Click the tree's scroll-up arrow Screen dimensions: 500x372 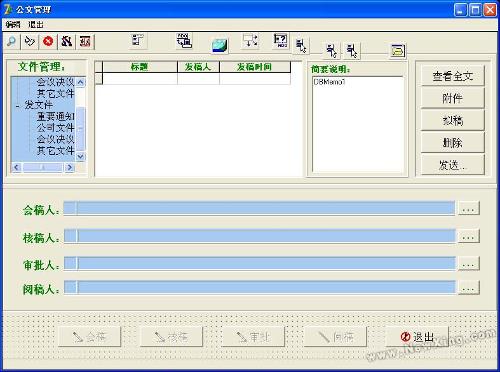tap(81, 82)
